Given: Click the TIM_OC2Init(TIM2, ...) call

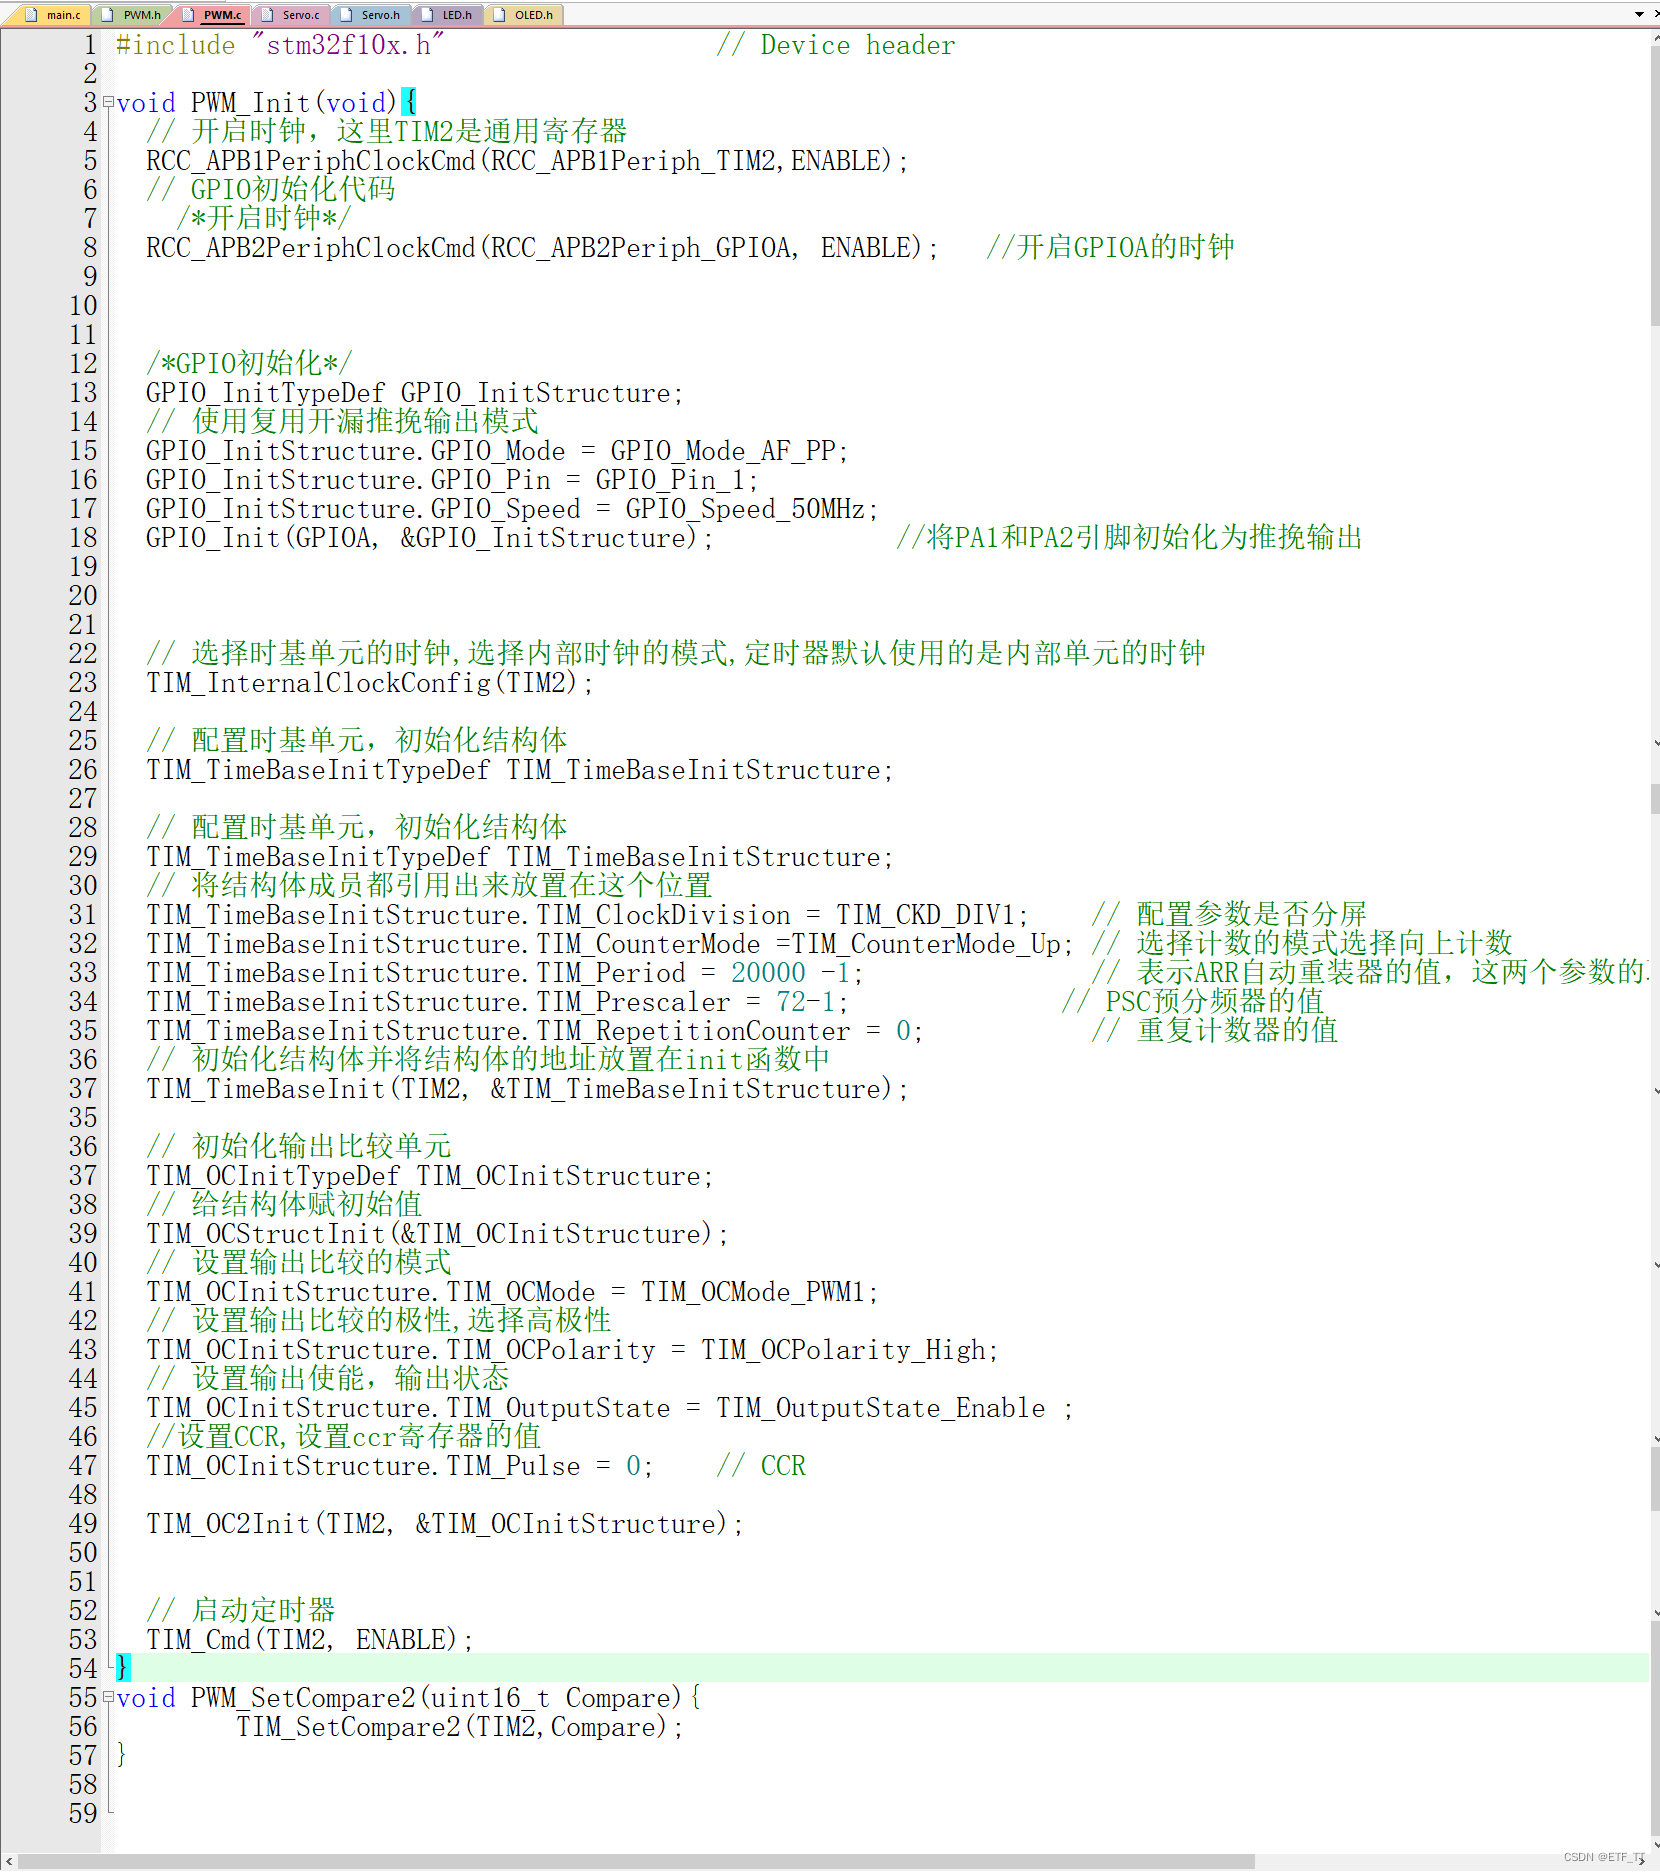Looking at the screenshot, I should click(445, 1524).
